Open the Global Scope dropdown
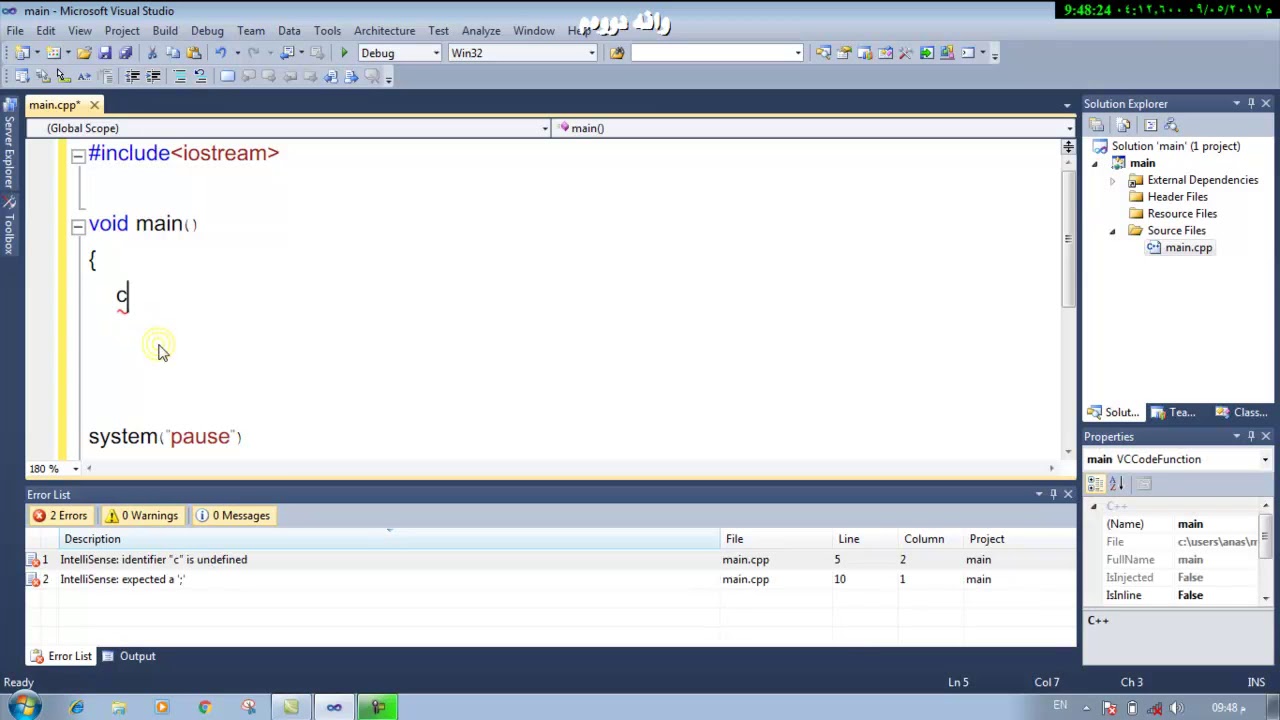 coord(545,128)
